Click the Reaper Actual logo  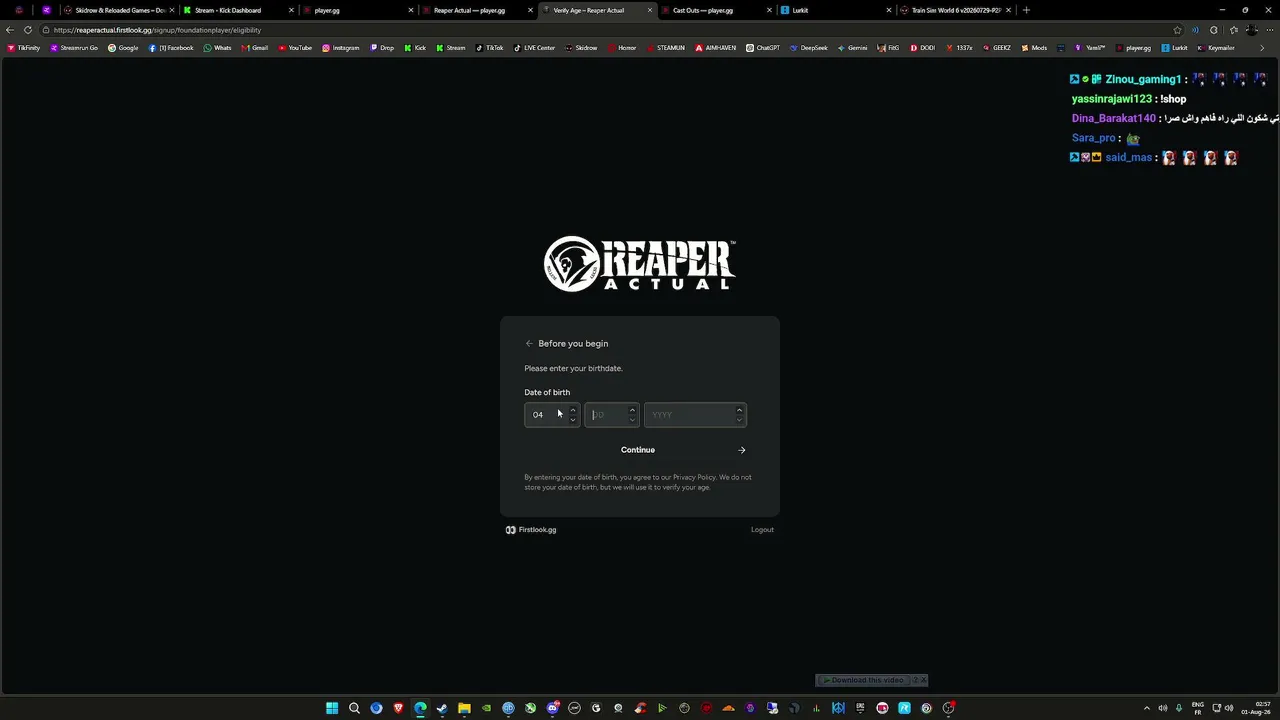click(x=640, y=264)
